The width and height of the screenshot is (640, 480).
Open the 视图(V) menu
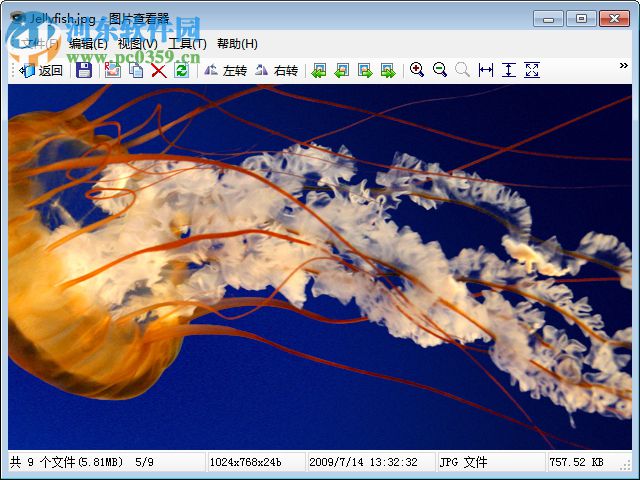coord(138,44)
